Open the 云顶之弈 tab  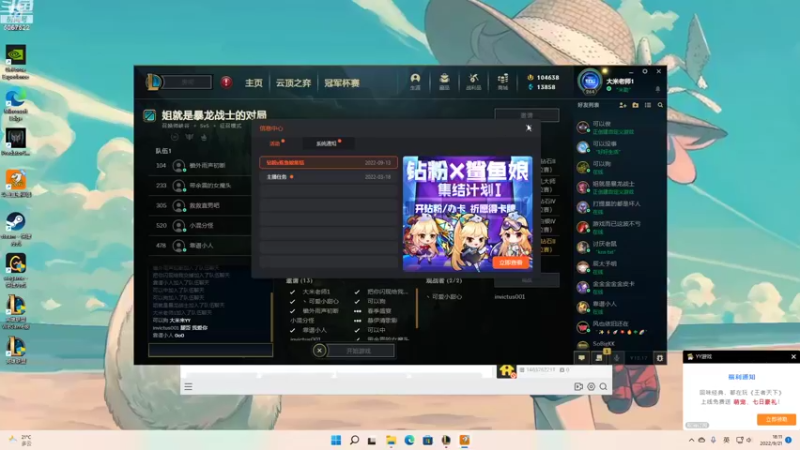(x=293, y=83)
